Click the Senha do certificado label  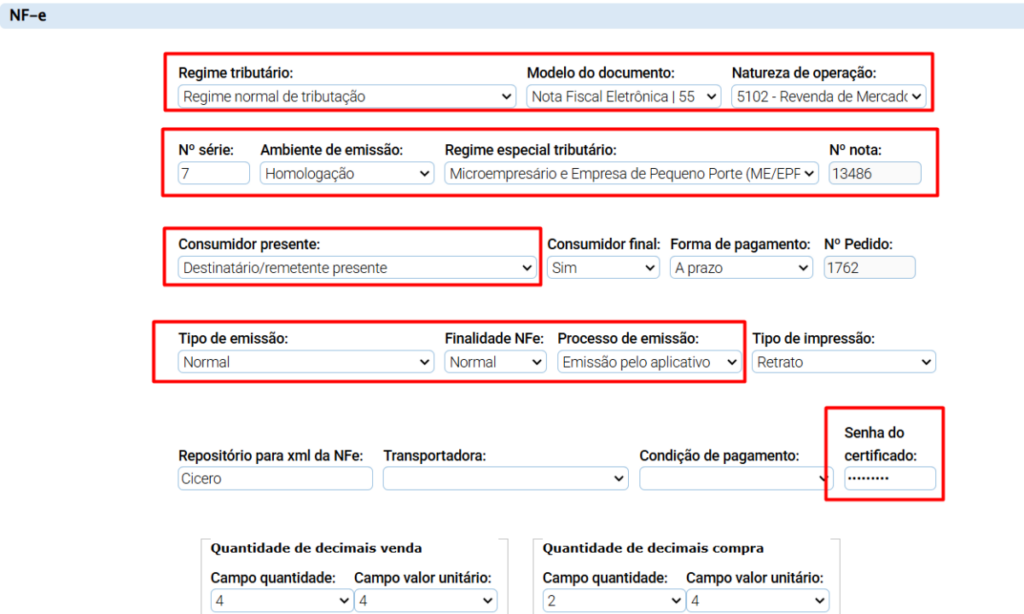coord(880,444)
